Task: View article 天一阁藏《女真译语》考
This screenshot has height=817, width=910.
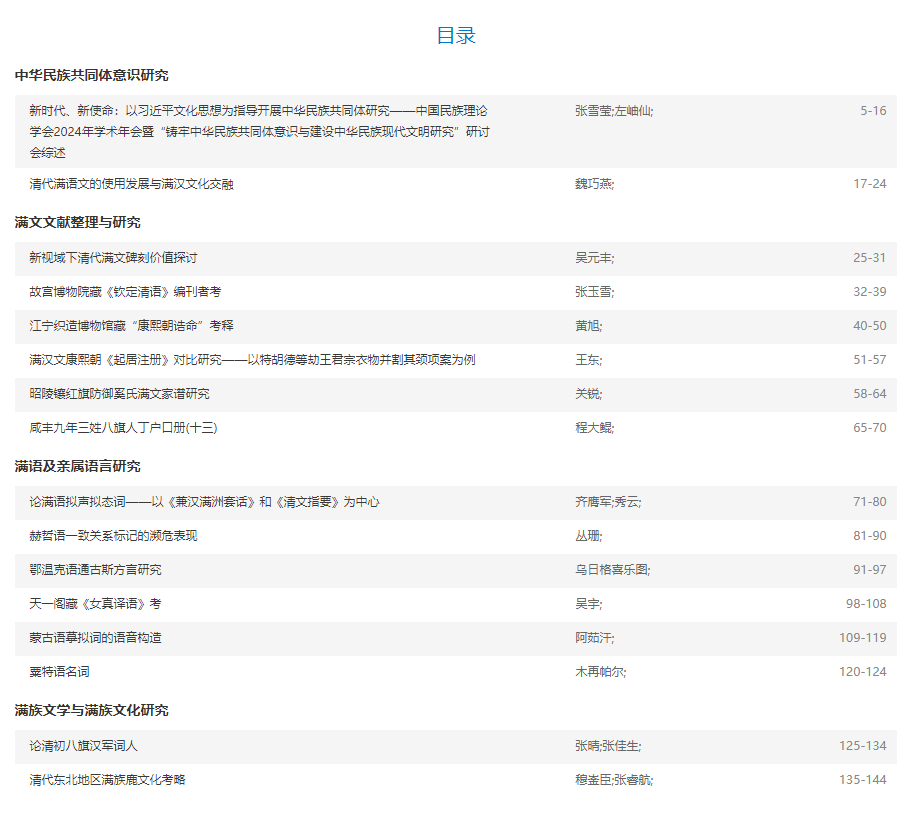Action: (x=95, y=604)
